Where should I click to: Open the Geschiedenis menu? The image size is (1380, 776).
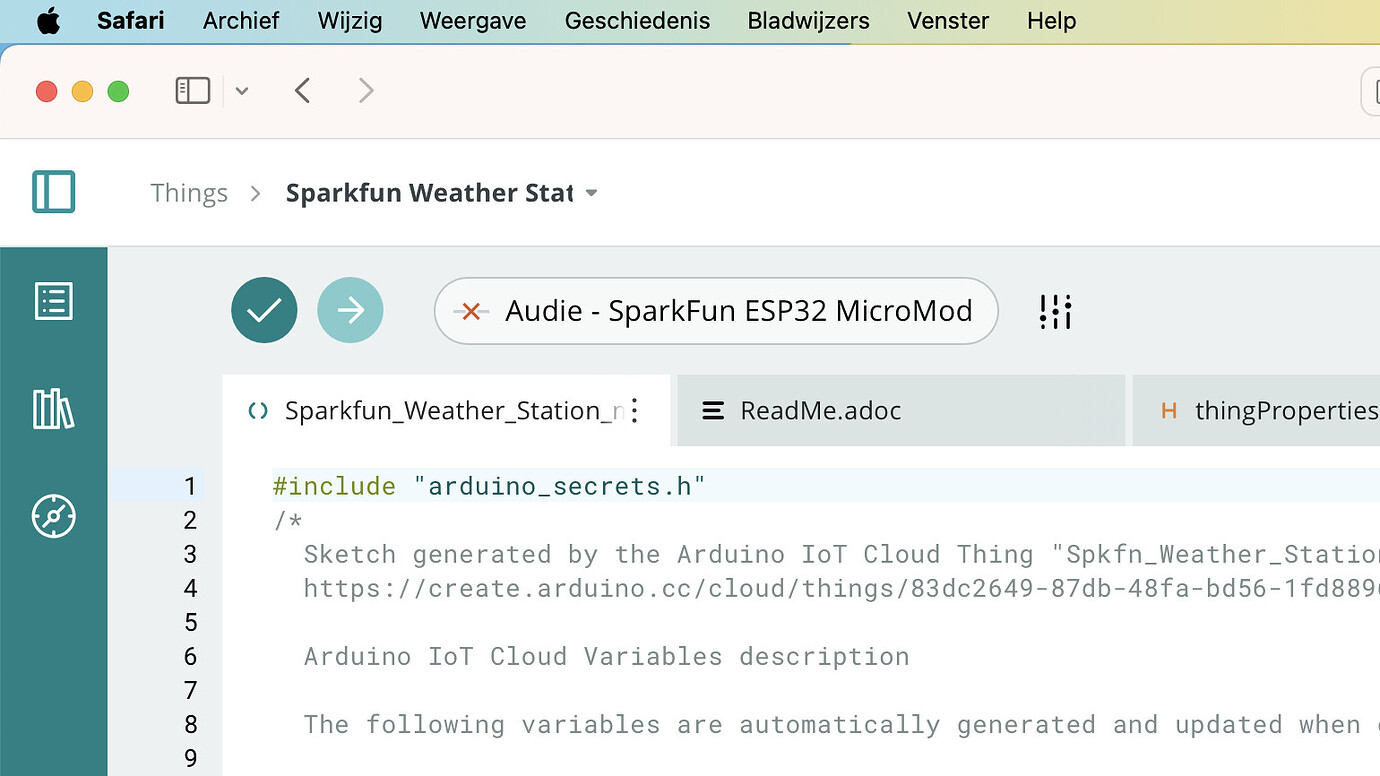(x=637, y=20)
